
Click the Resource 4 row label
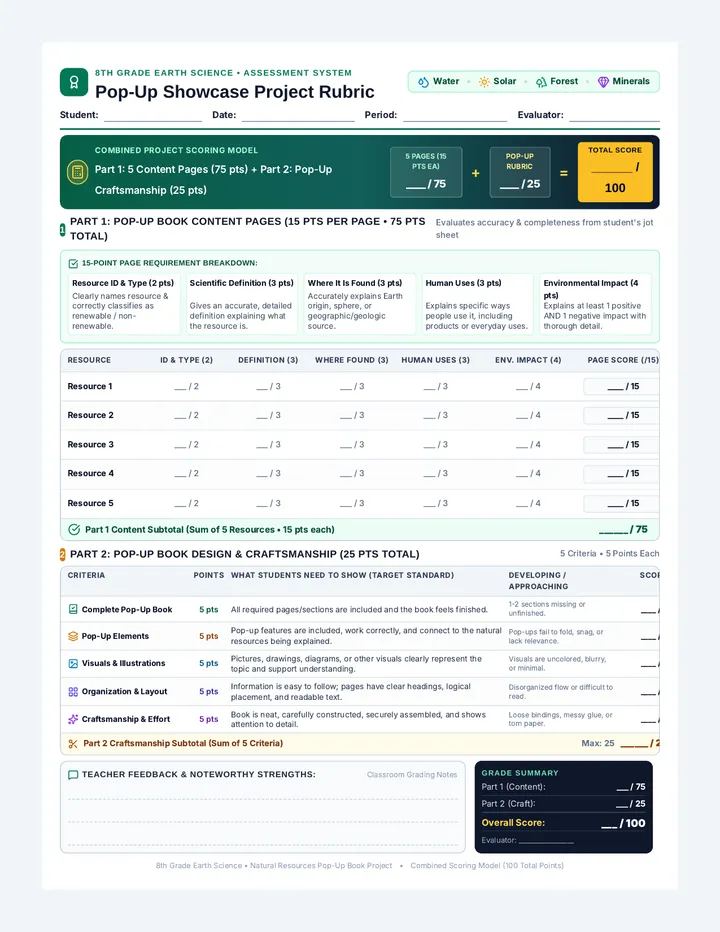(x=90, y=474)
